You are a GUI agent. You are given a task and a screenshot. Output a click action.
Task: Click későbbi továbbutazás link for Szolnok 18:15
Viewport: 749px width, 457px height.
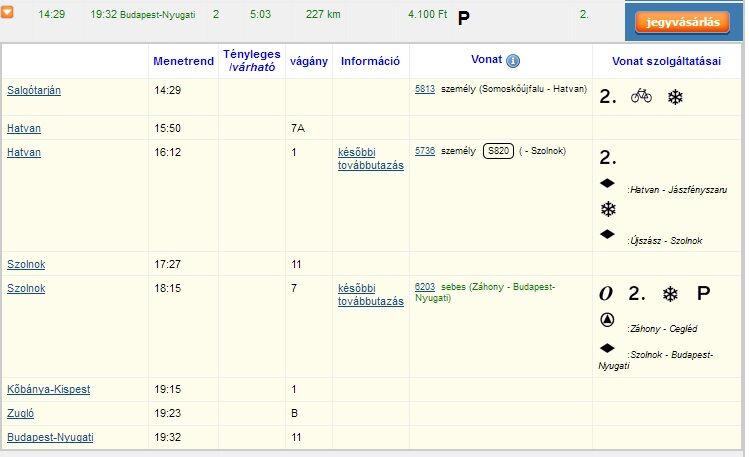371,294
